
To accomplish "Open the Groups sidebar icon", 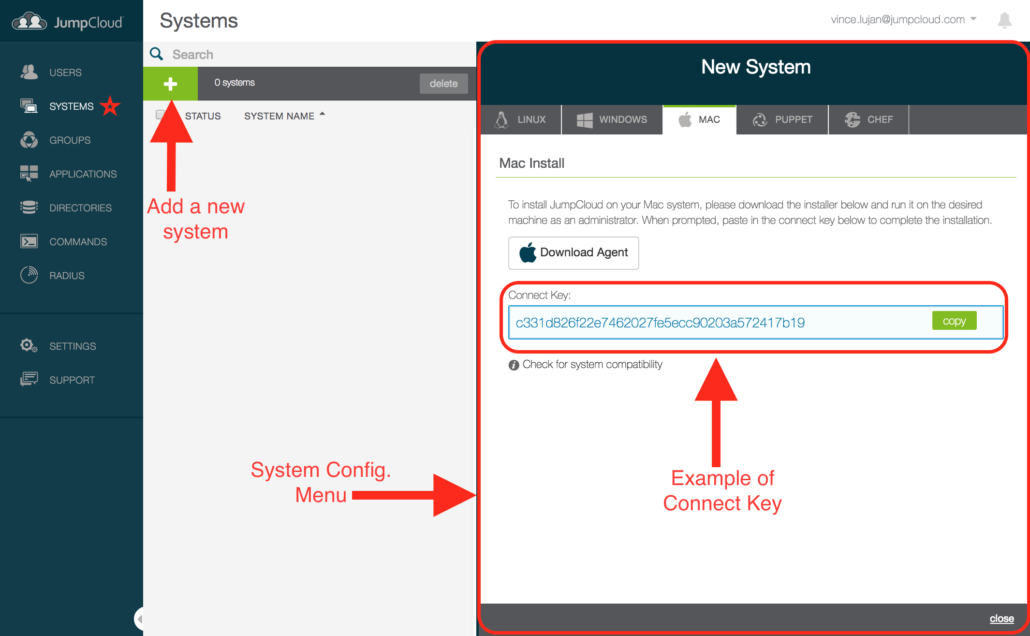I will tap(29, 140).
